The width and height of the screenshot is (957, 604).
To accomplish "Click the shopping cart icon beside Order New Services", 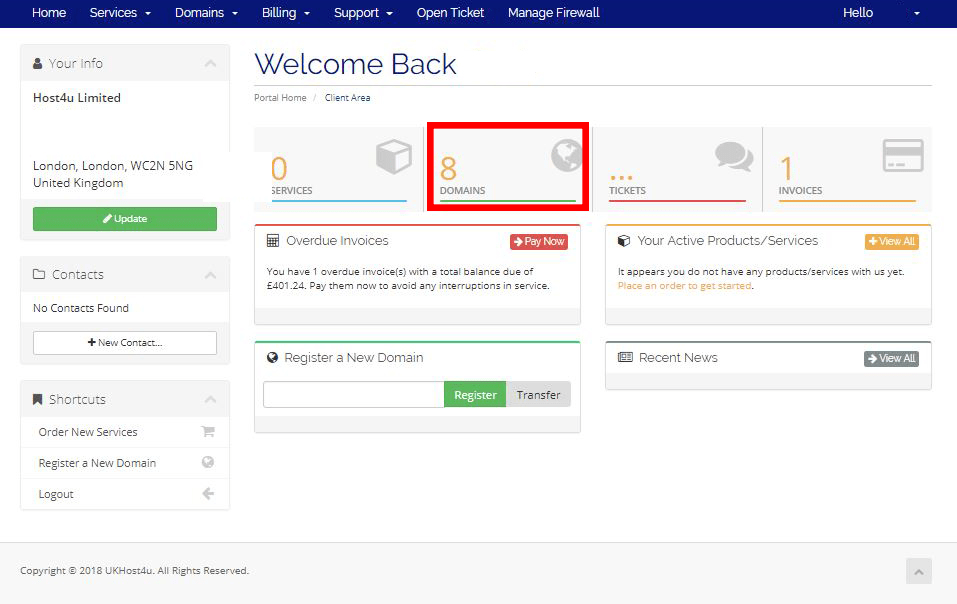I will coord(208,431).
